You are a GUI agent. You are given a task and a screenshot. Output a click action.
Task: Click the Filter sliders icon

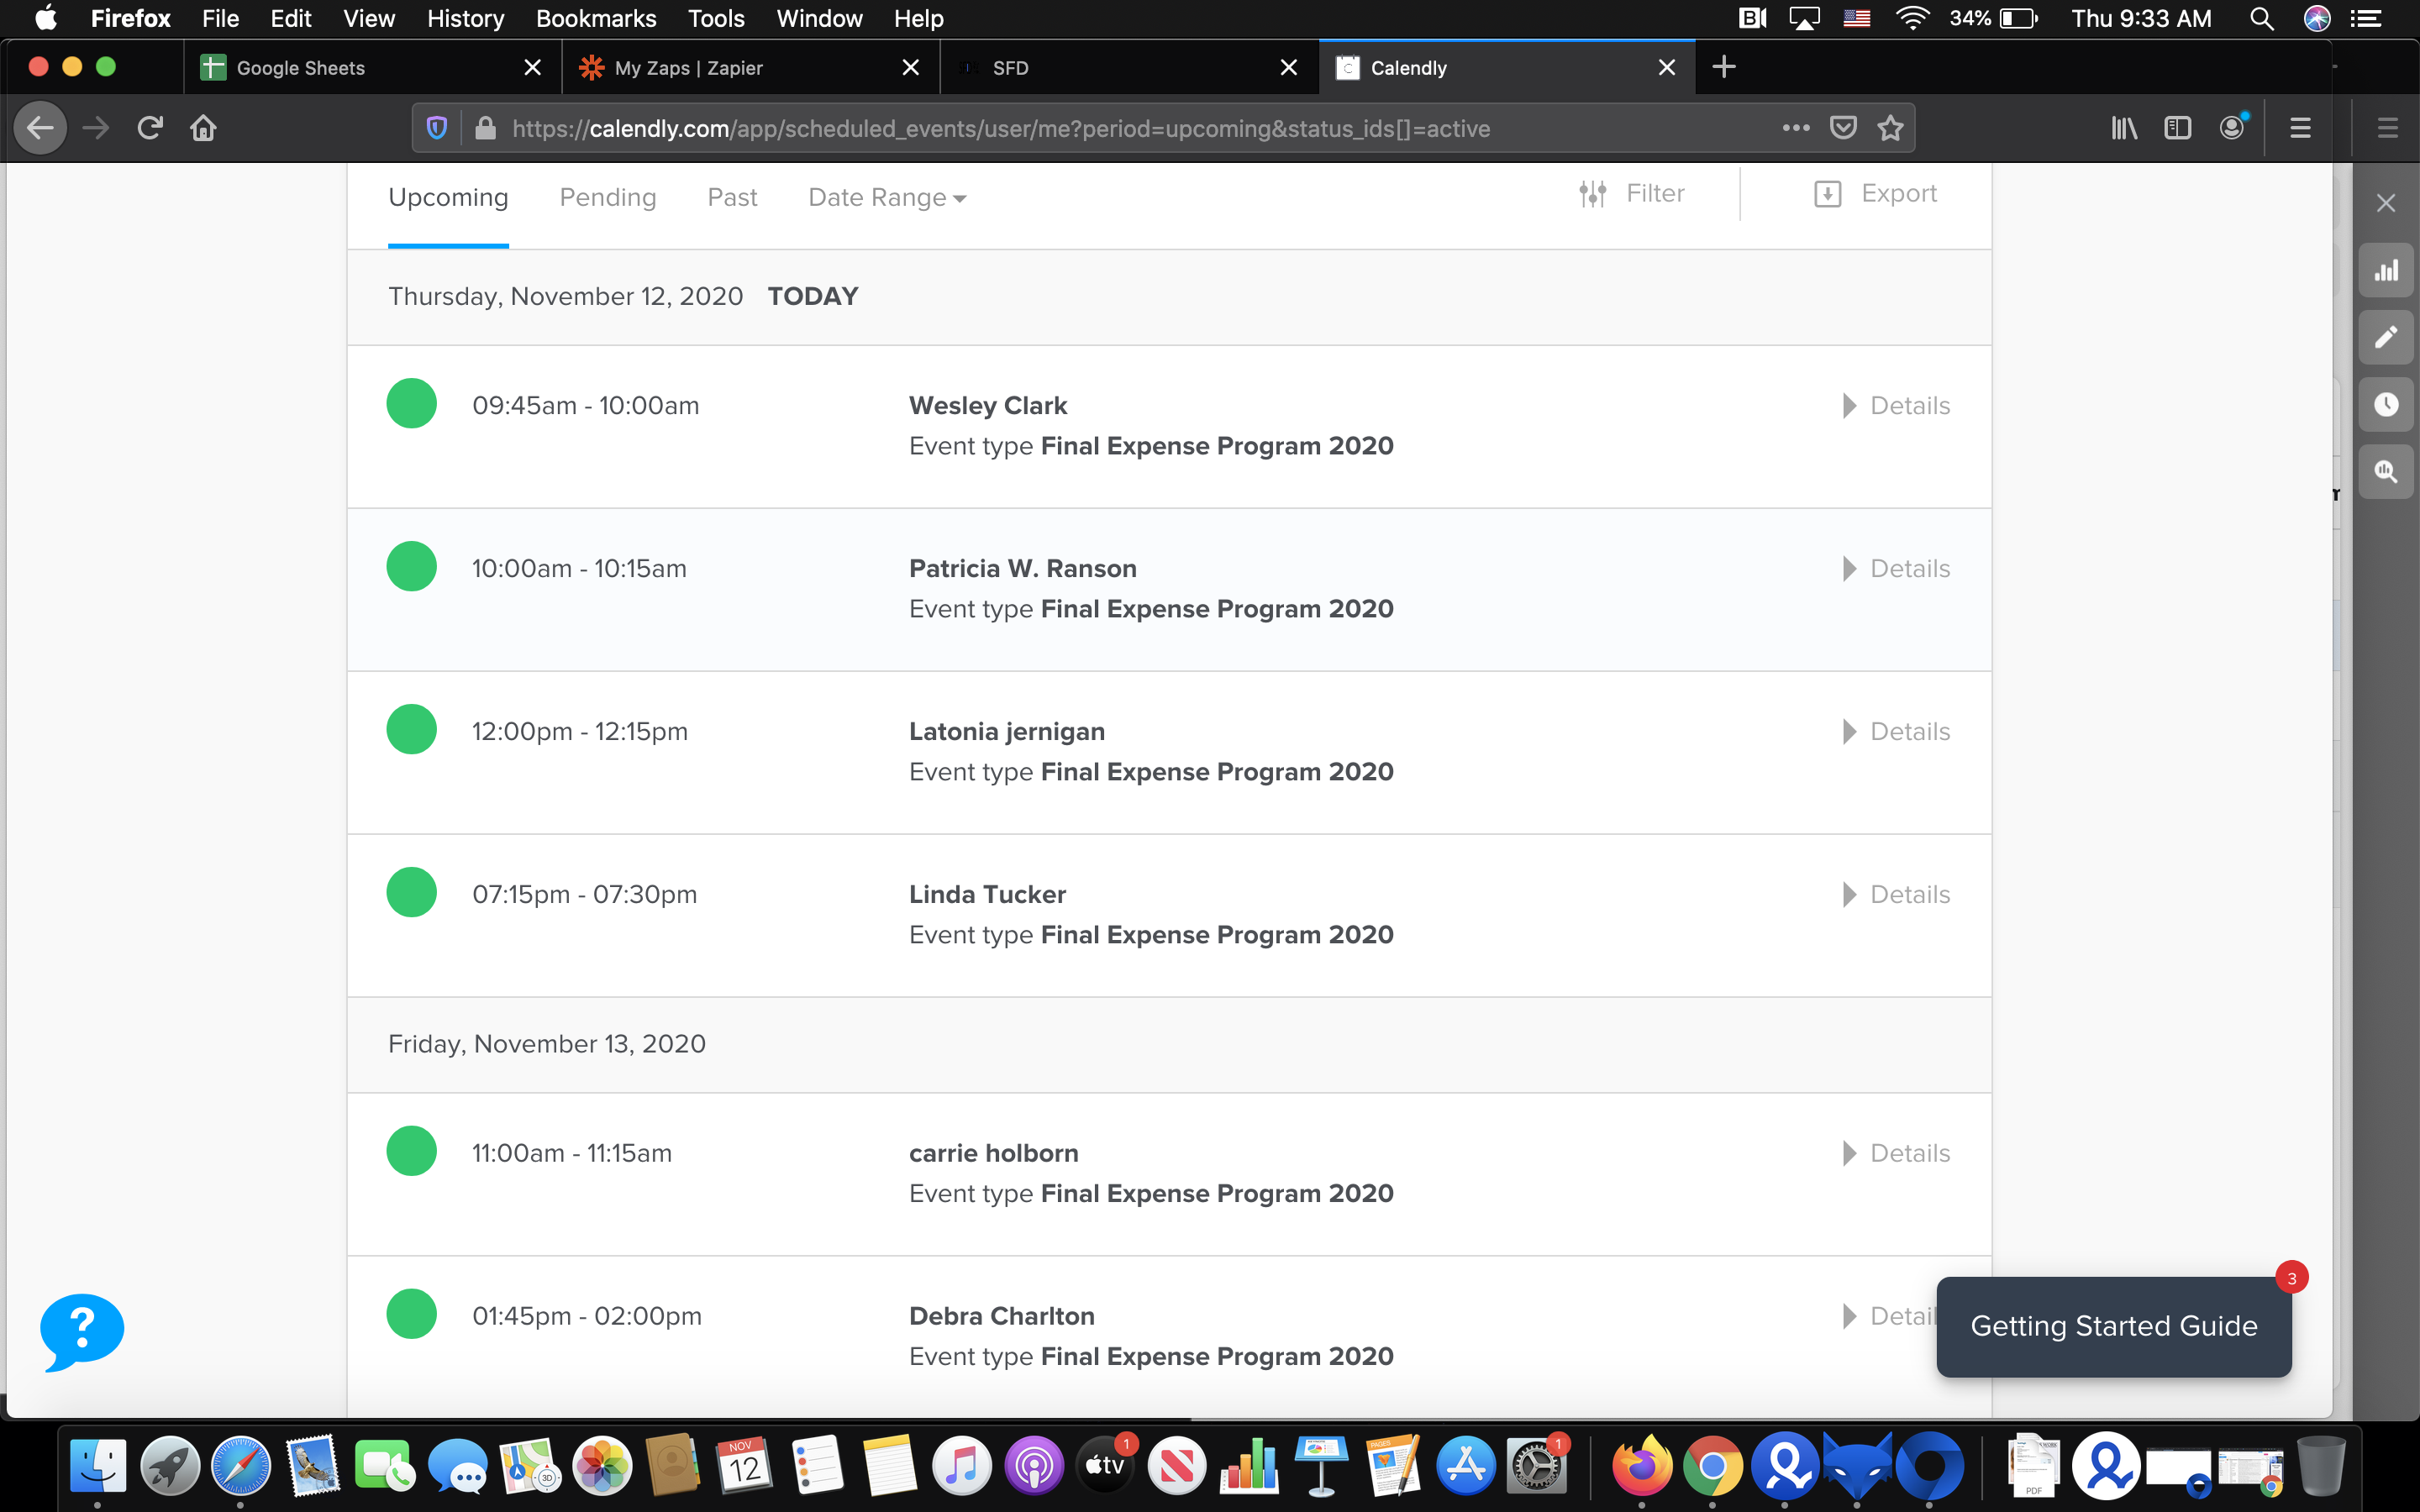[1592, 194]
